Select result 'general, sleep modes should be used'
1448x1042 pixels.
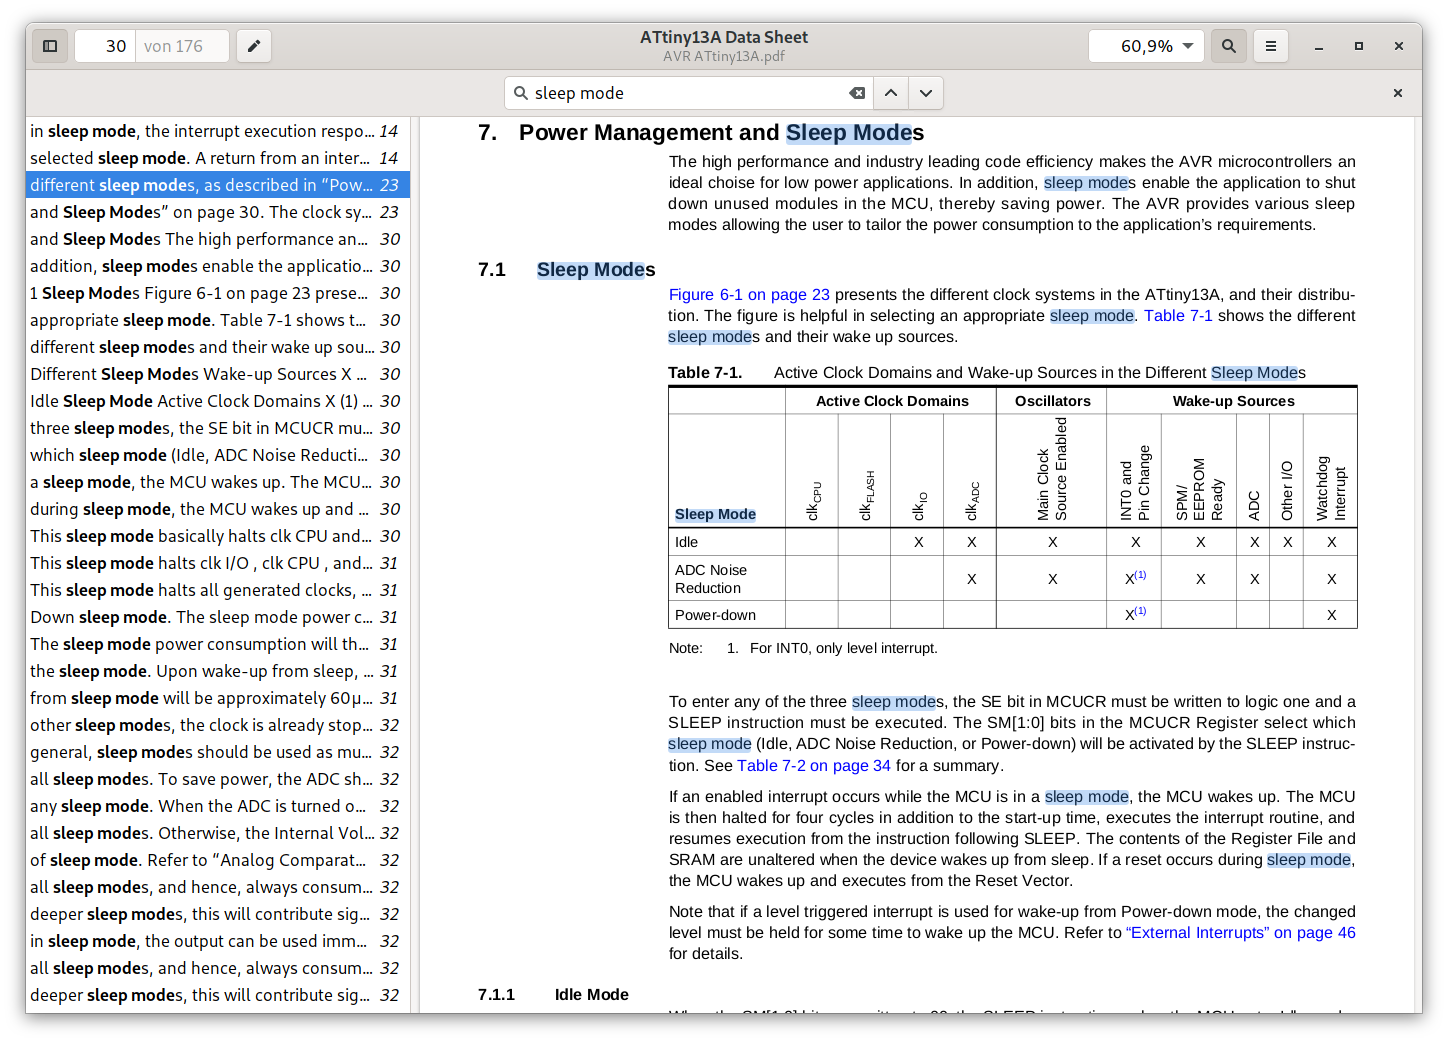point(218,752)
